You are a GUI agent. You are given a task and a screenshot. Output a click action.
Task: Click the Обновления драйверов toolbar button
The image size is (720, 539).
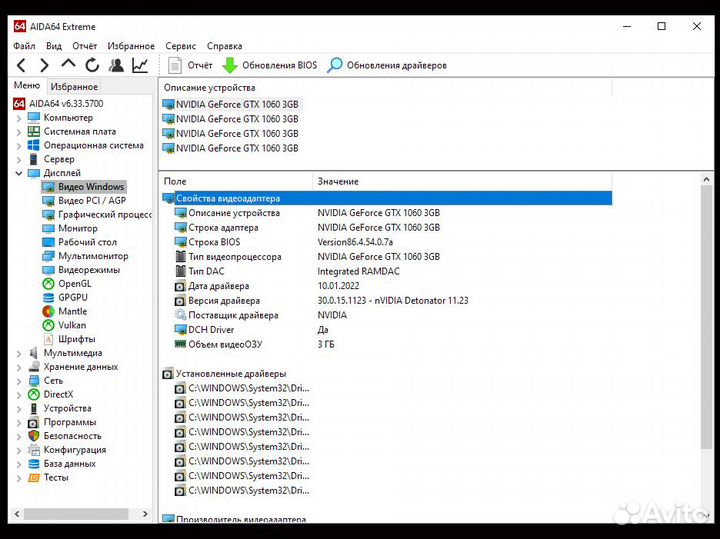tap(387, 65)
